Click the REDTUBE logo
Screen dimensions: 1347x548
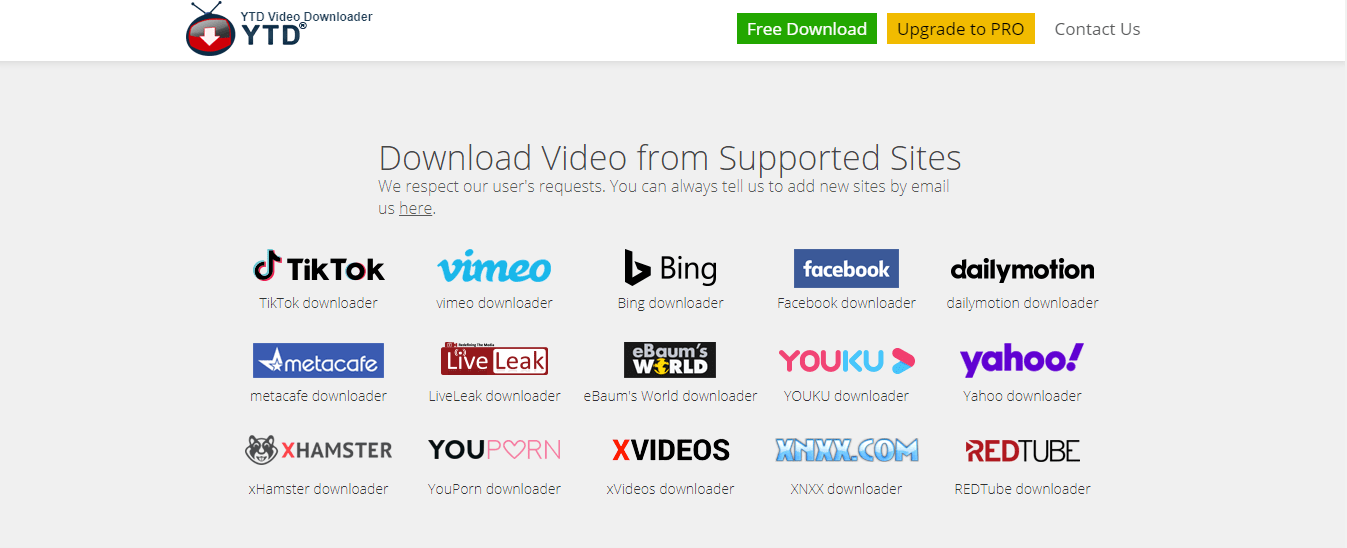coord(1022,451)
